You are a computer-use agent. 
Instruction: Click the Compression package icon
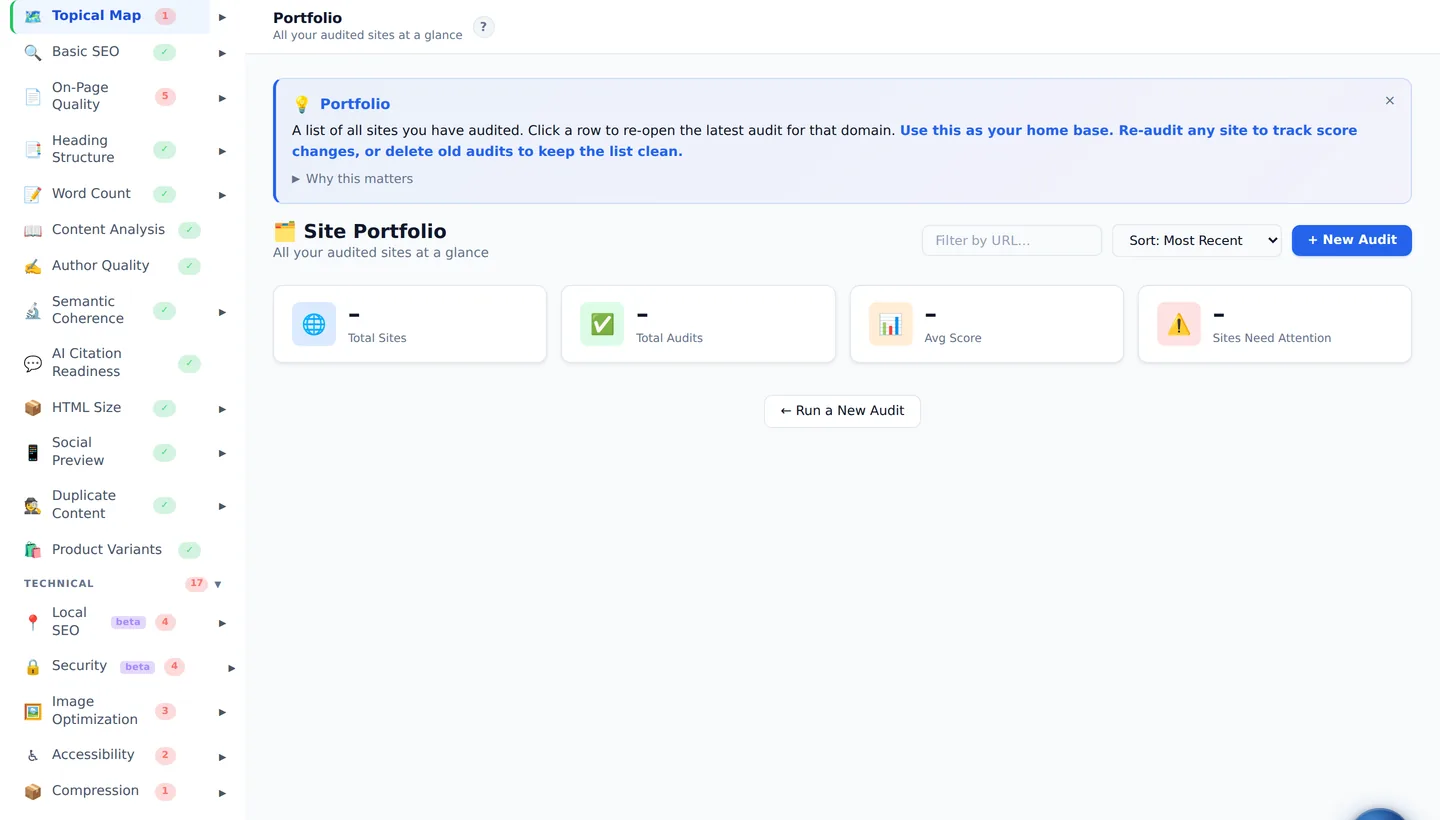click(33, 791)
